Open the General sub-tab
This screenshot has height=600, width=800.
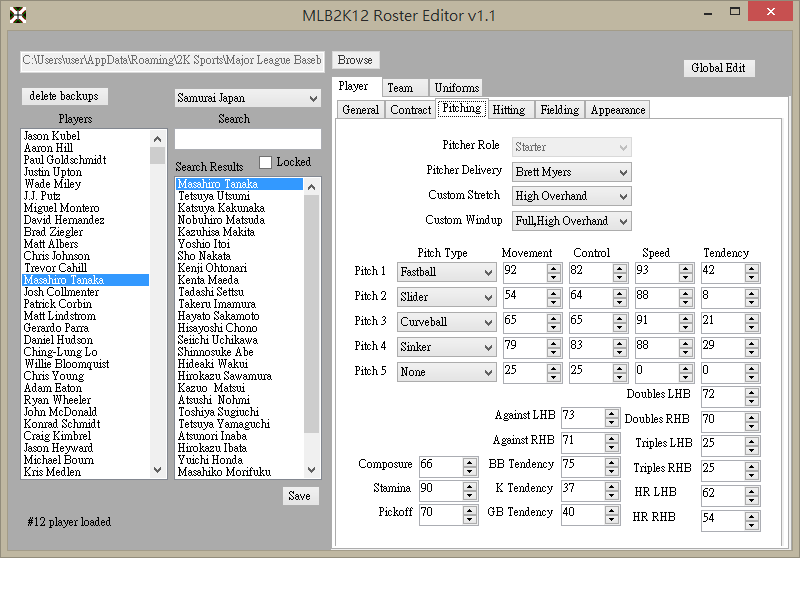[x=361, y=110]
